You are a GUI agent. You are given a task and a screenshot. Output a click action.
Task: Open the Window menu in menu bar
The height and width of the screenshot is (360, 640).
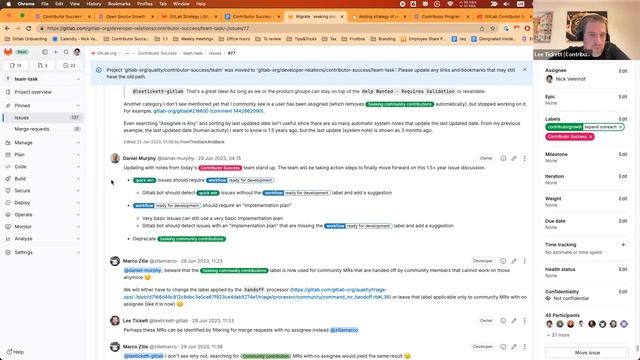point(181,4)
